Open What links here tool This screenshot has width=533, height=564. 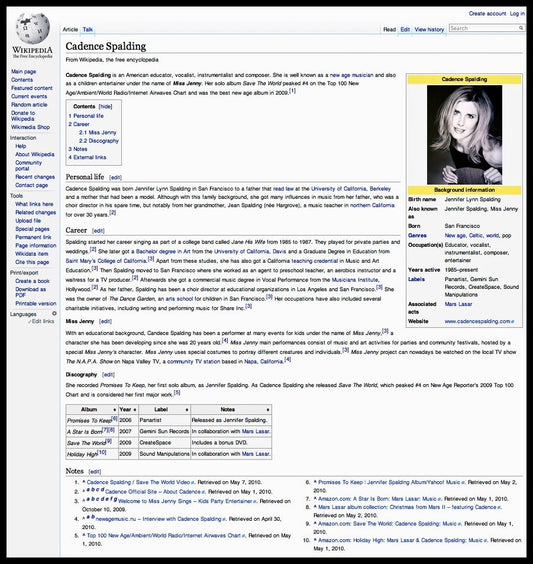[34, 204]
